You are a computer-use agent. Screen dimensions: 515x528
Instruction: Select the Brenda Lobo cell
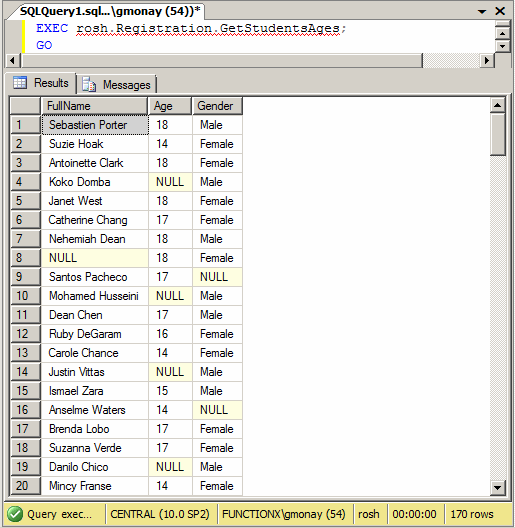point(95,429)
